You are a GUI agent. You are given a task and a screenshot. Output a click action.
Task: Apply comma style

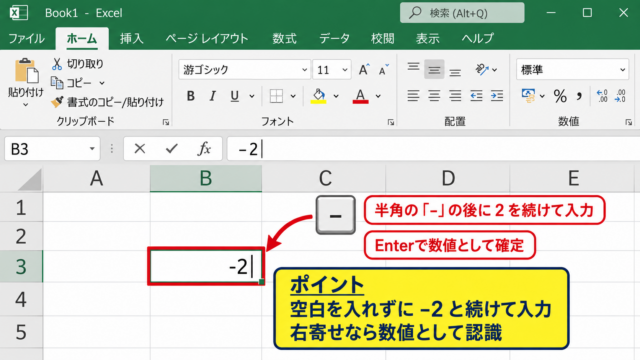[579, 96]
